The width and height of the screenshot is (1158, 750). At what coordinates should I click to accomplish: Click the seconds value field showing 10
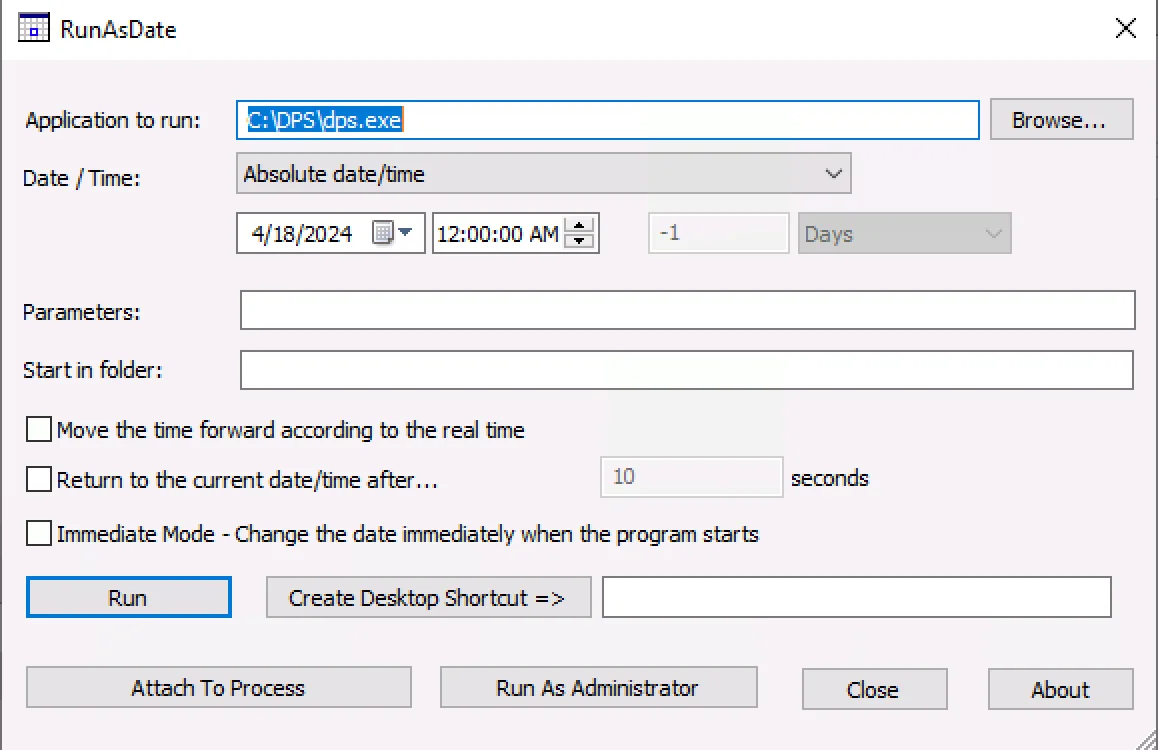pos(691,477)
